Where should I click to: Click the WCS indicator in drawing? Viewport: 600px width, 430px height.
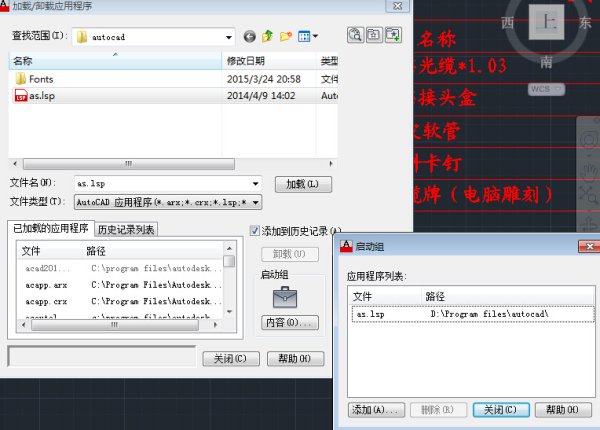tap(546, 89)
